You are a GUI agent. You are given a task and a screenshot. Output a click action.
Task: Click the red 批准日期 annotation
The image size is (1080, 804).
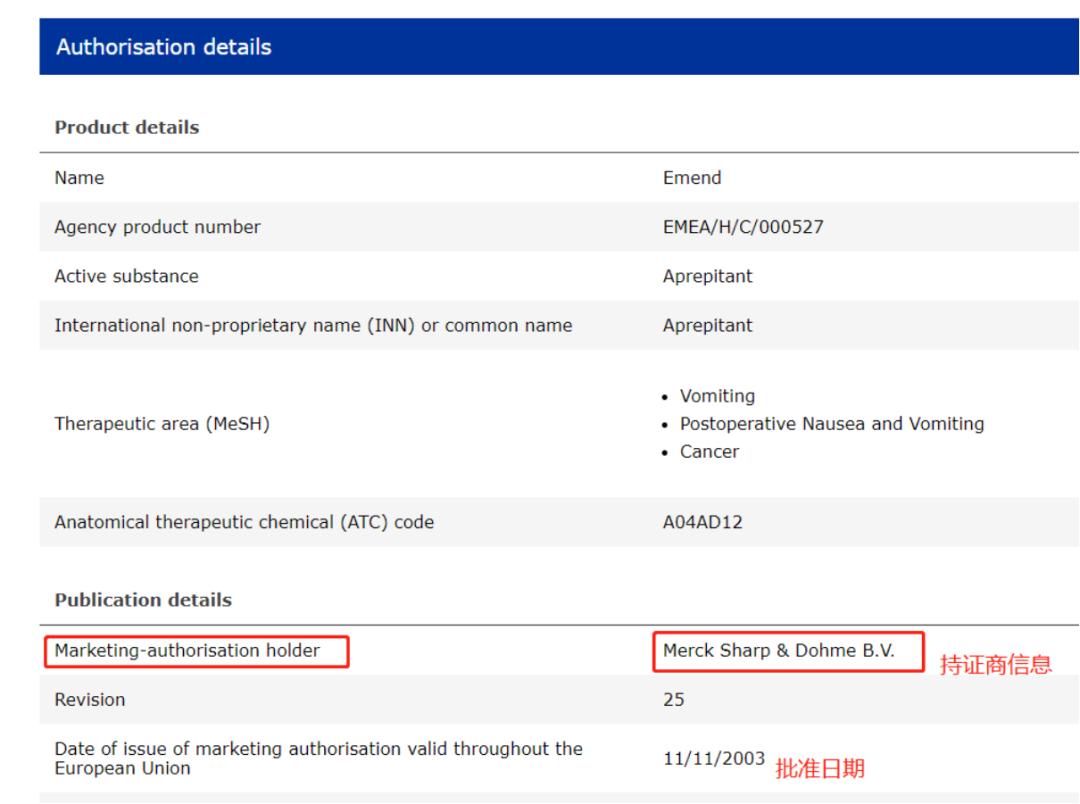coord(820,768)
